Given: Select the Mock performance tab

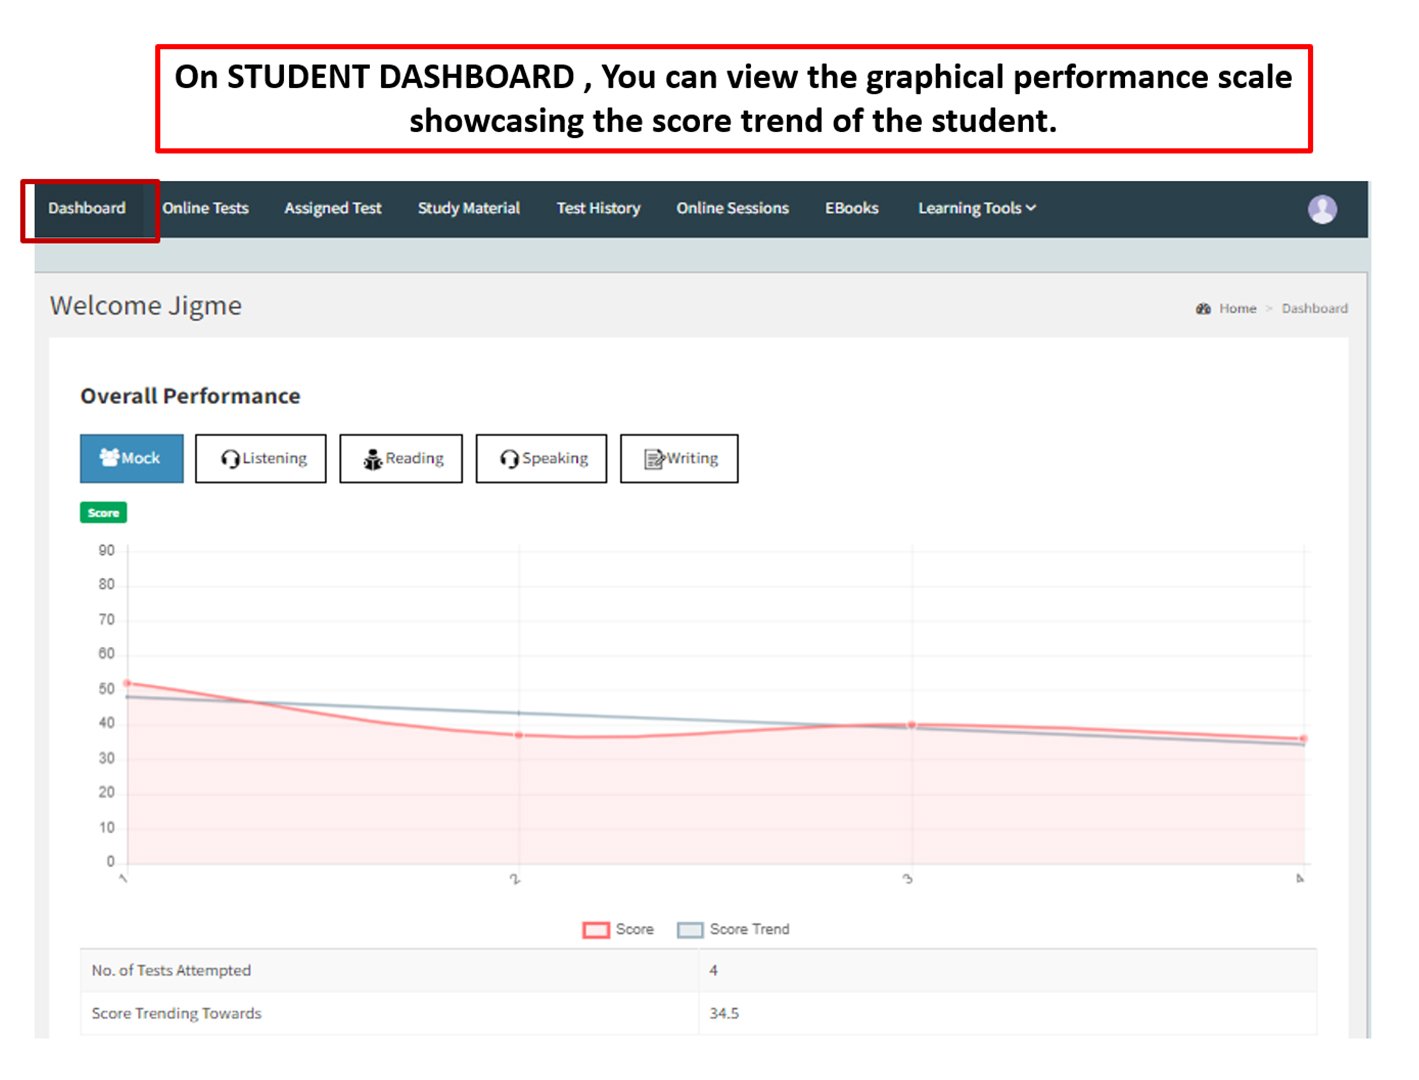Looking at the screenshot, I should (x=132, y=459).
